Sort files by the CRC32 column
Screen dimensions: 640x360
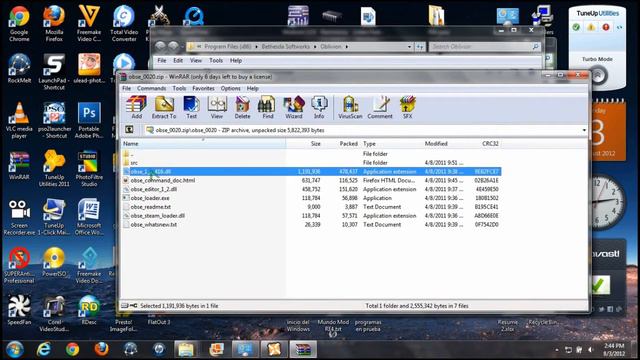click(484, 144)
